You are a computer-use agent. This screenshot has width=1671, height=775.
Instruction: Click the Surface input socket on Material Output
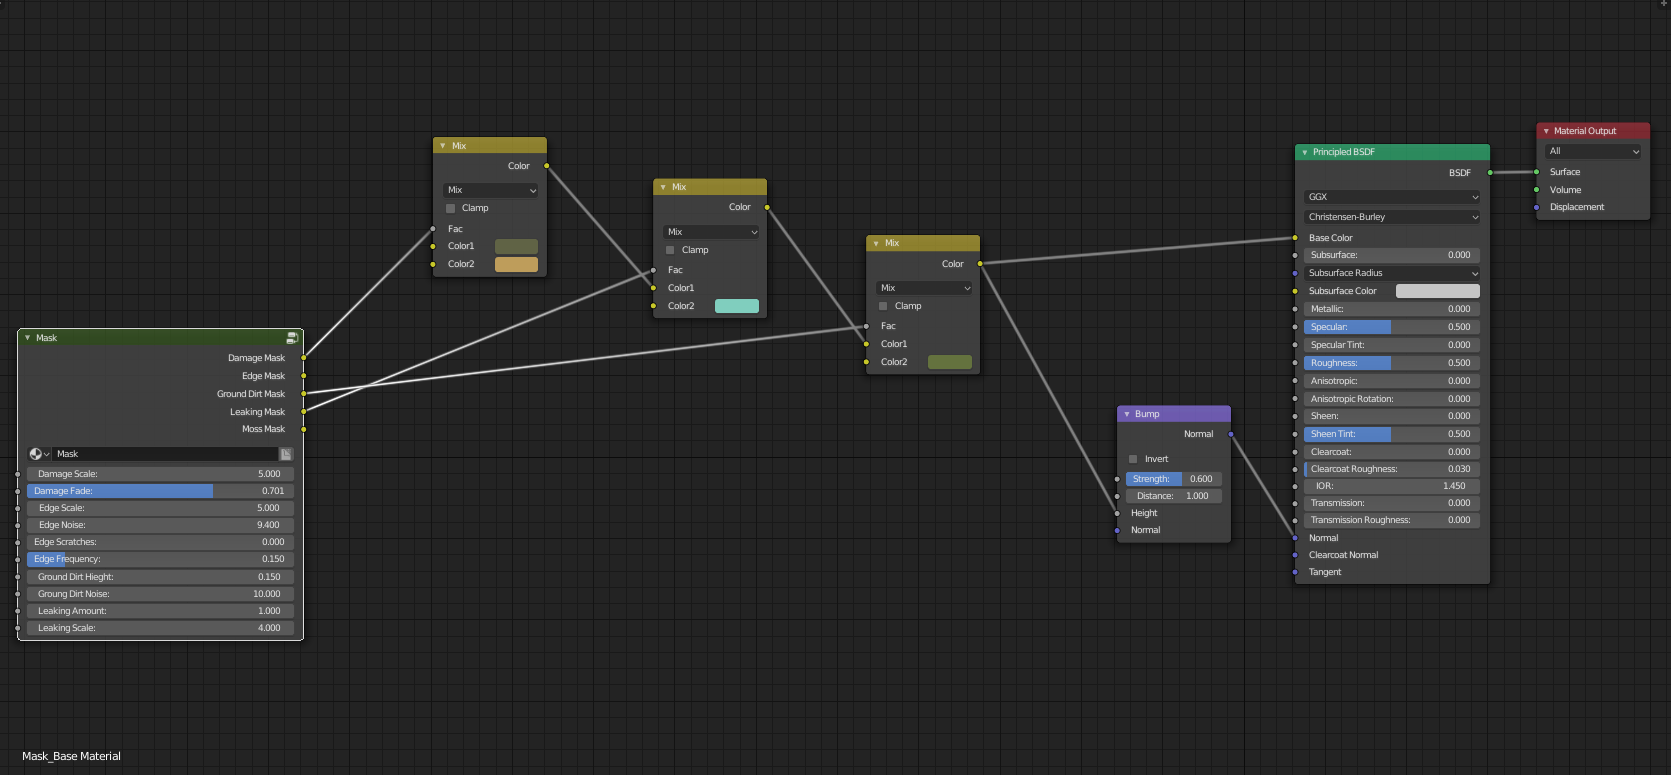pos(1536,172)
